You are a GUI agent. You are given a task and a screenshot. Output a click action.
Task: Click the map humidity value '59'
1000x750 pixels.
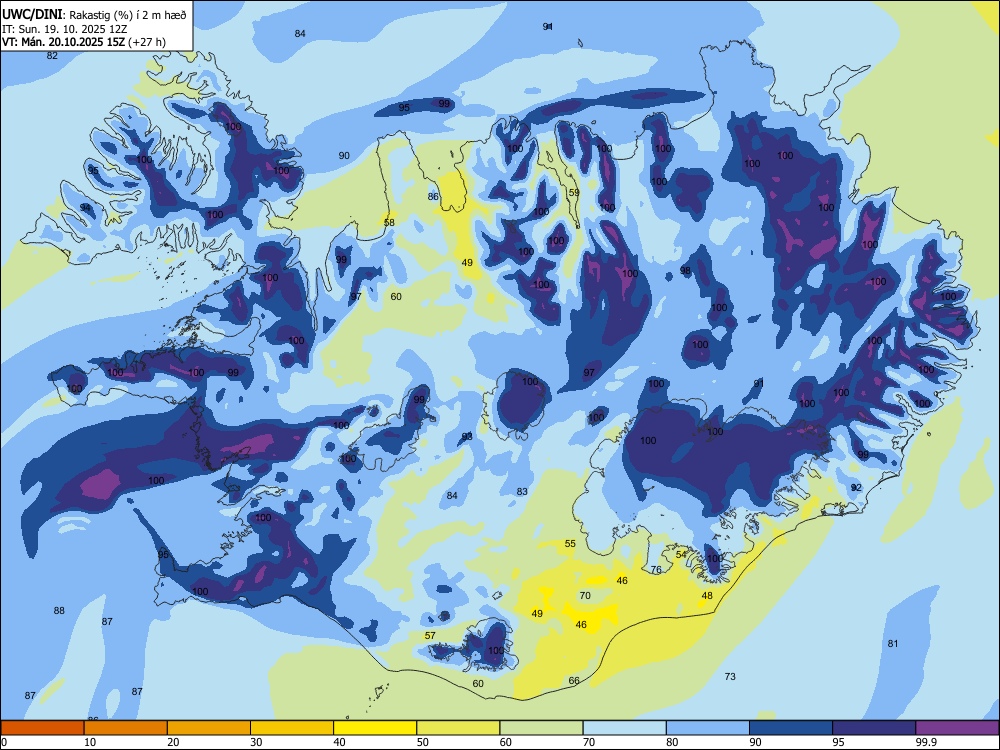(574, 193)
